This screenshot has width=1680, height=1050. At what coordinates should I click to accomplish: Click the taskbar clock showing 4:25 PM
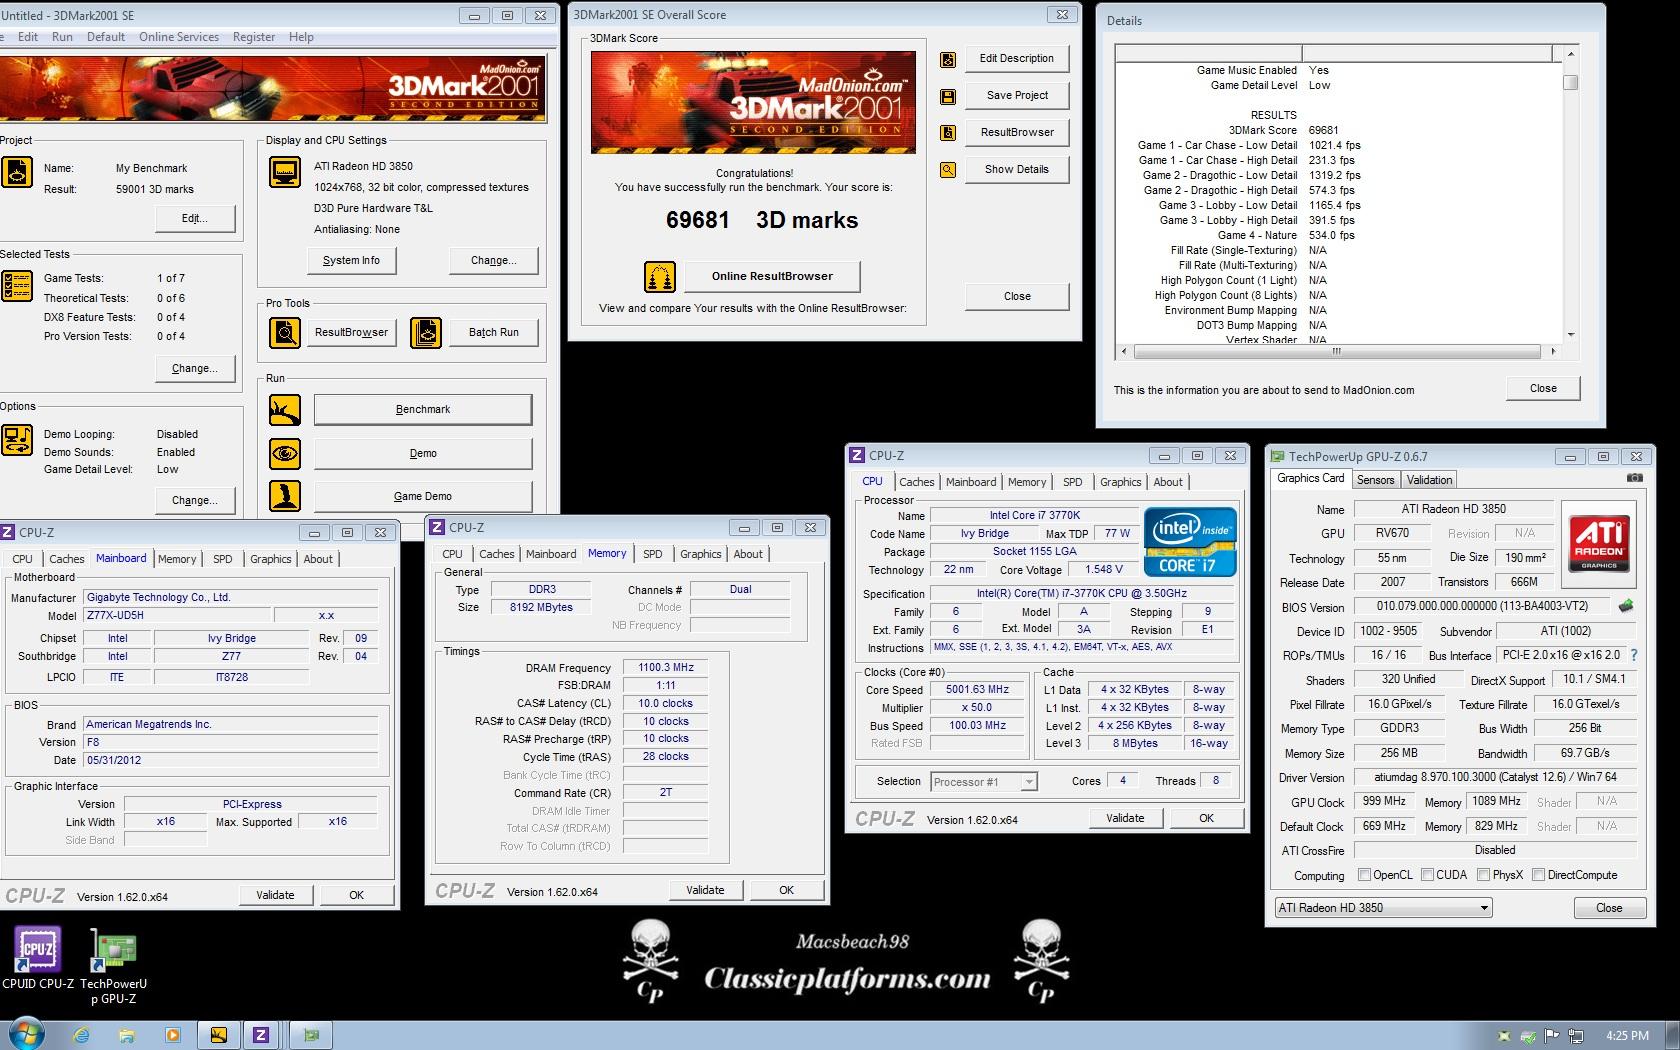point(1627,1035)
